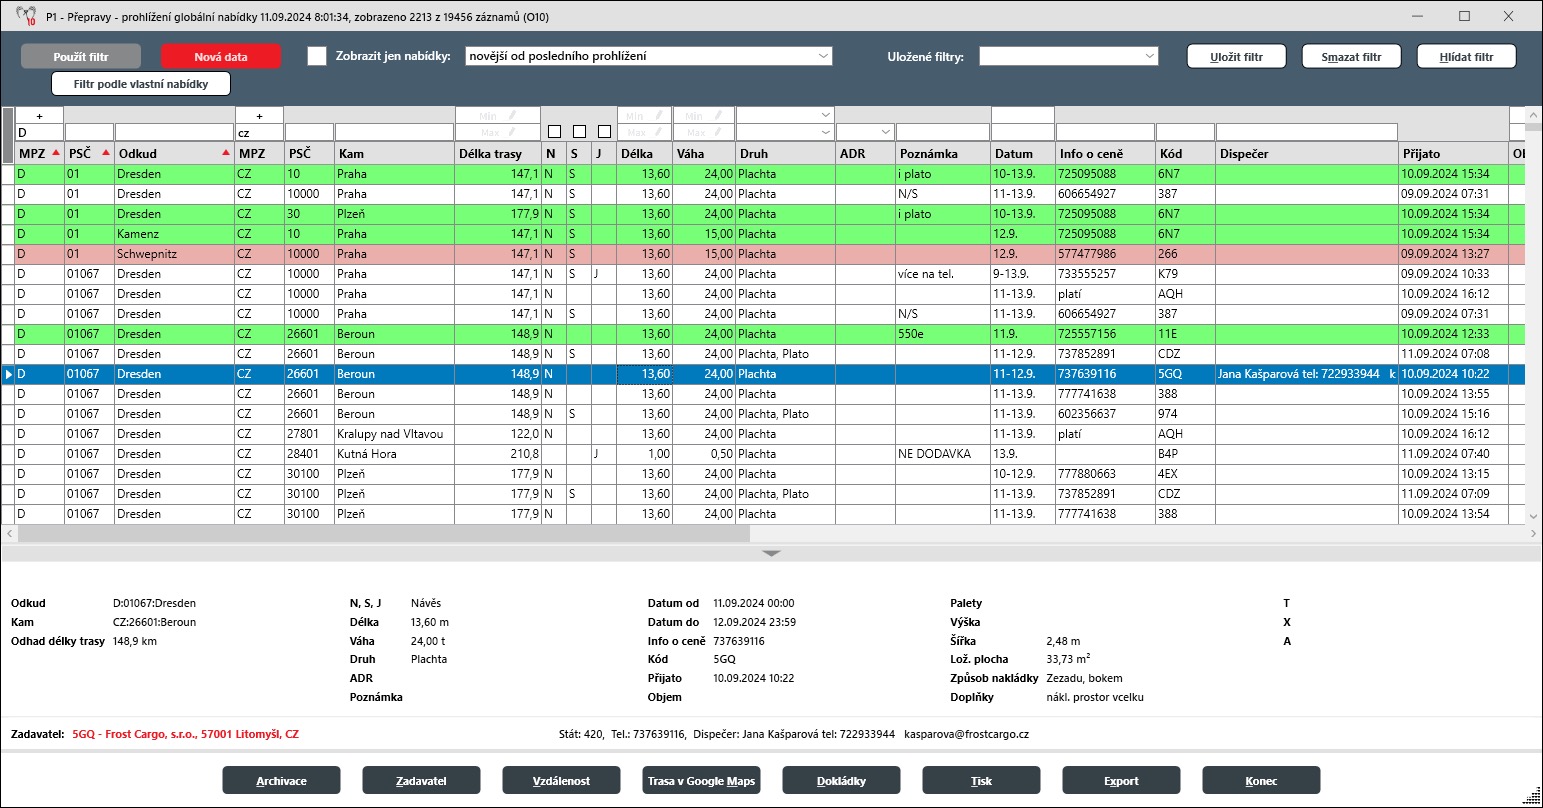This screenshot has height=808, width=1543.
Task: Tick the J column filter checkbox
Action: [604, 132]
